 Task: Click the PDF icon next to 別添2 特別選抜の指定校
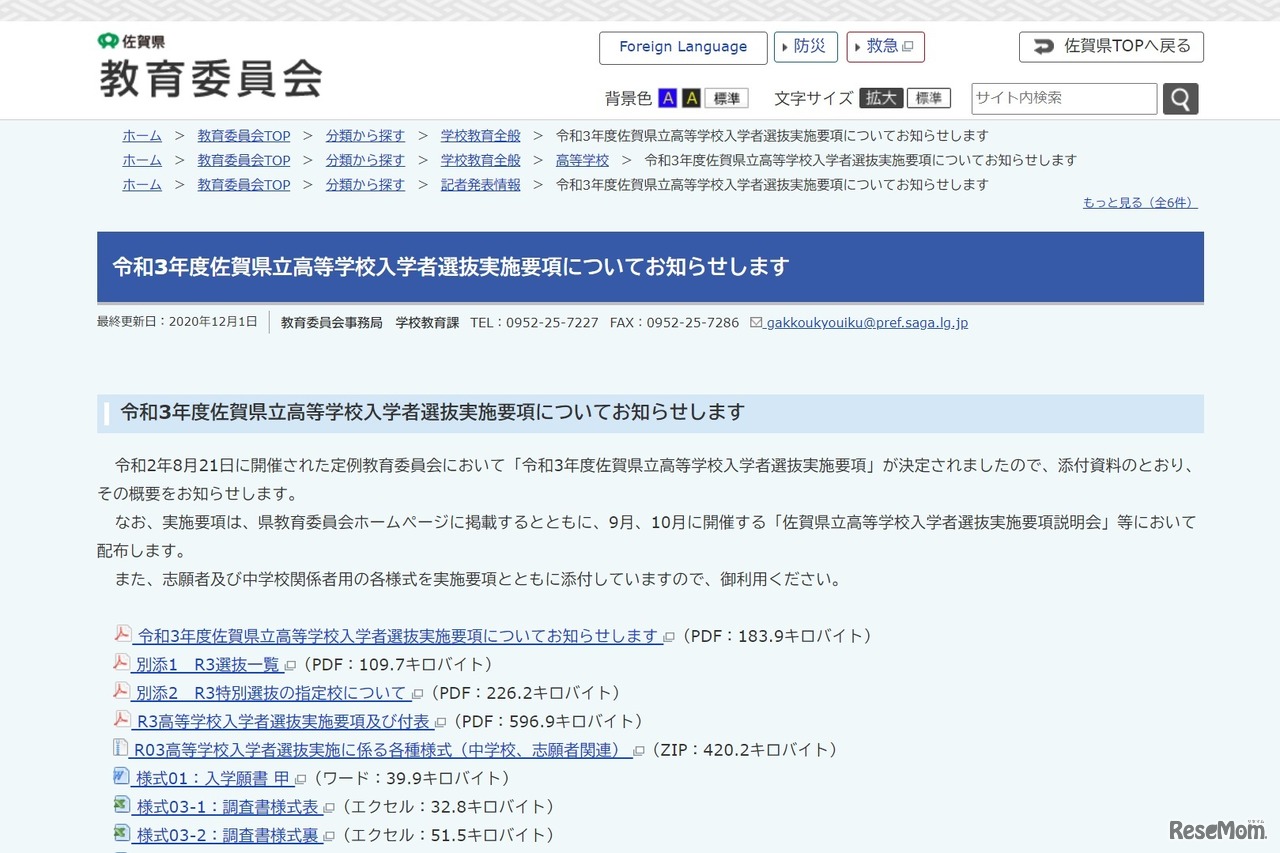pos(121,692)
